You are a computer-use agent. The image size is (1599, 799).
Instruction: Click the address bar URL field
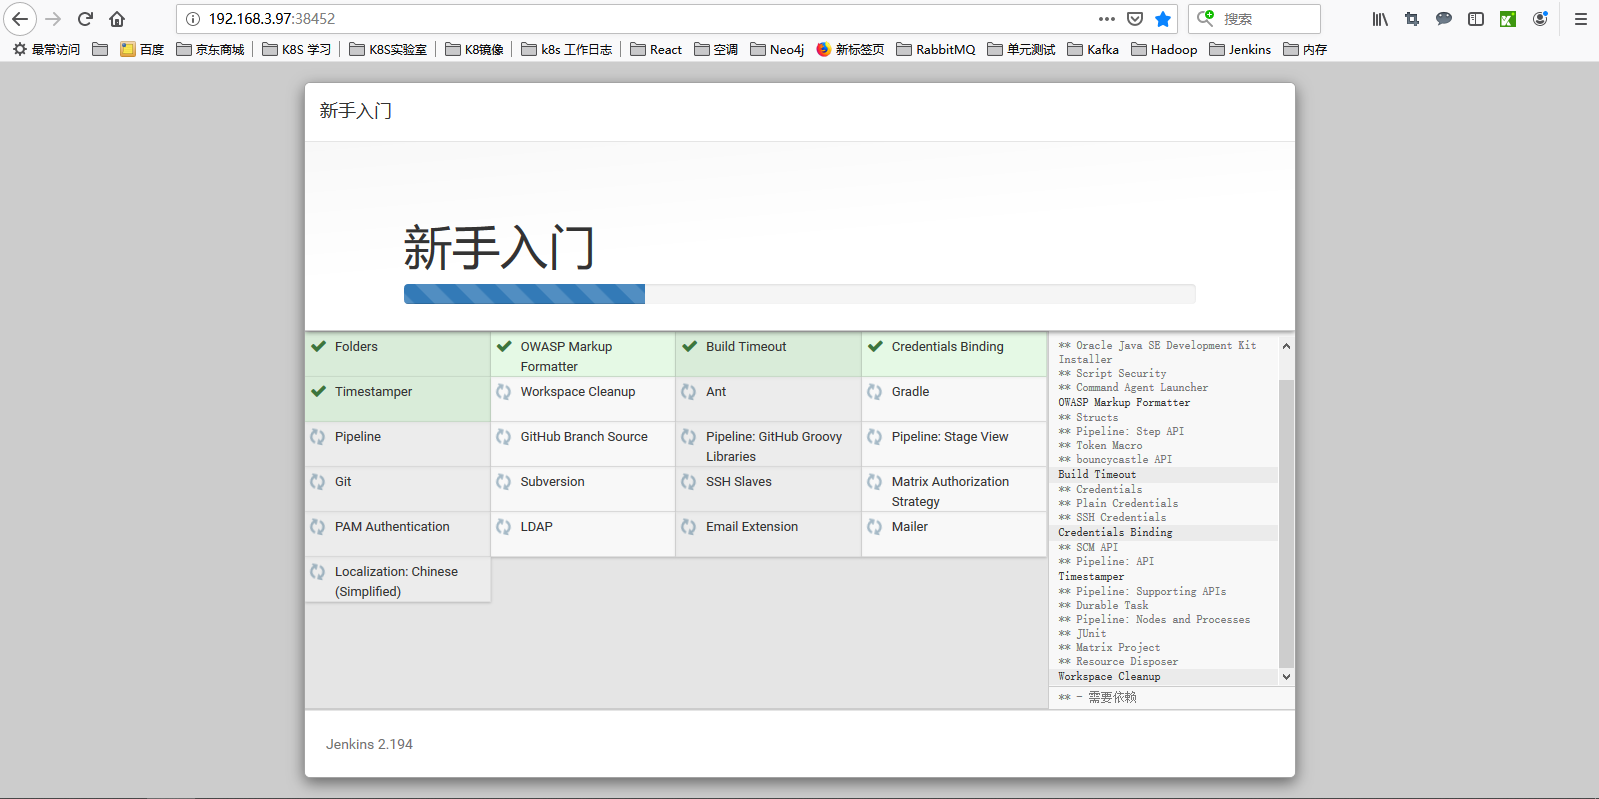click(640, 19)
